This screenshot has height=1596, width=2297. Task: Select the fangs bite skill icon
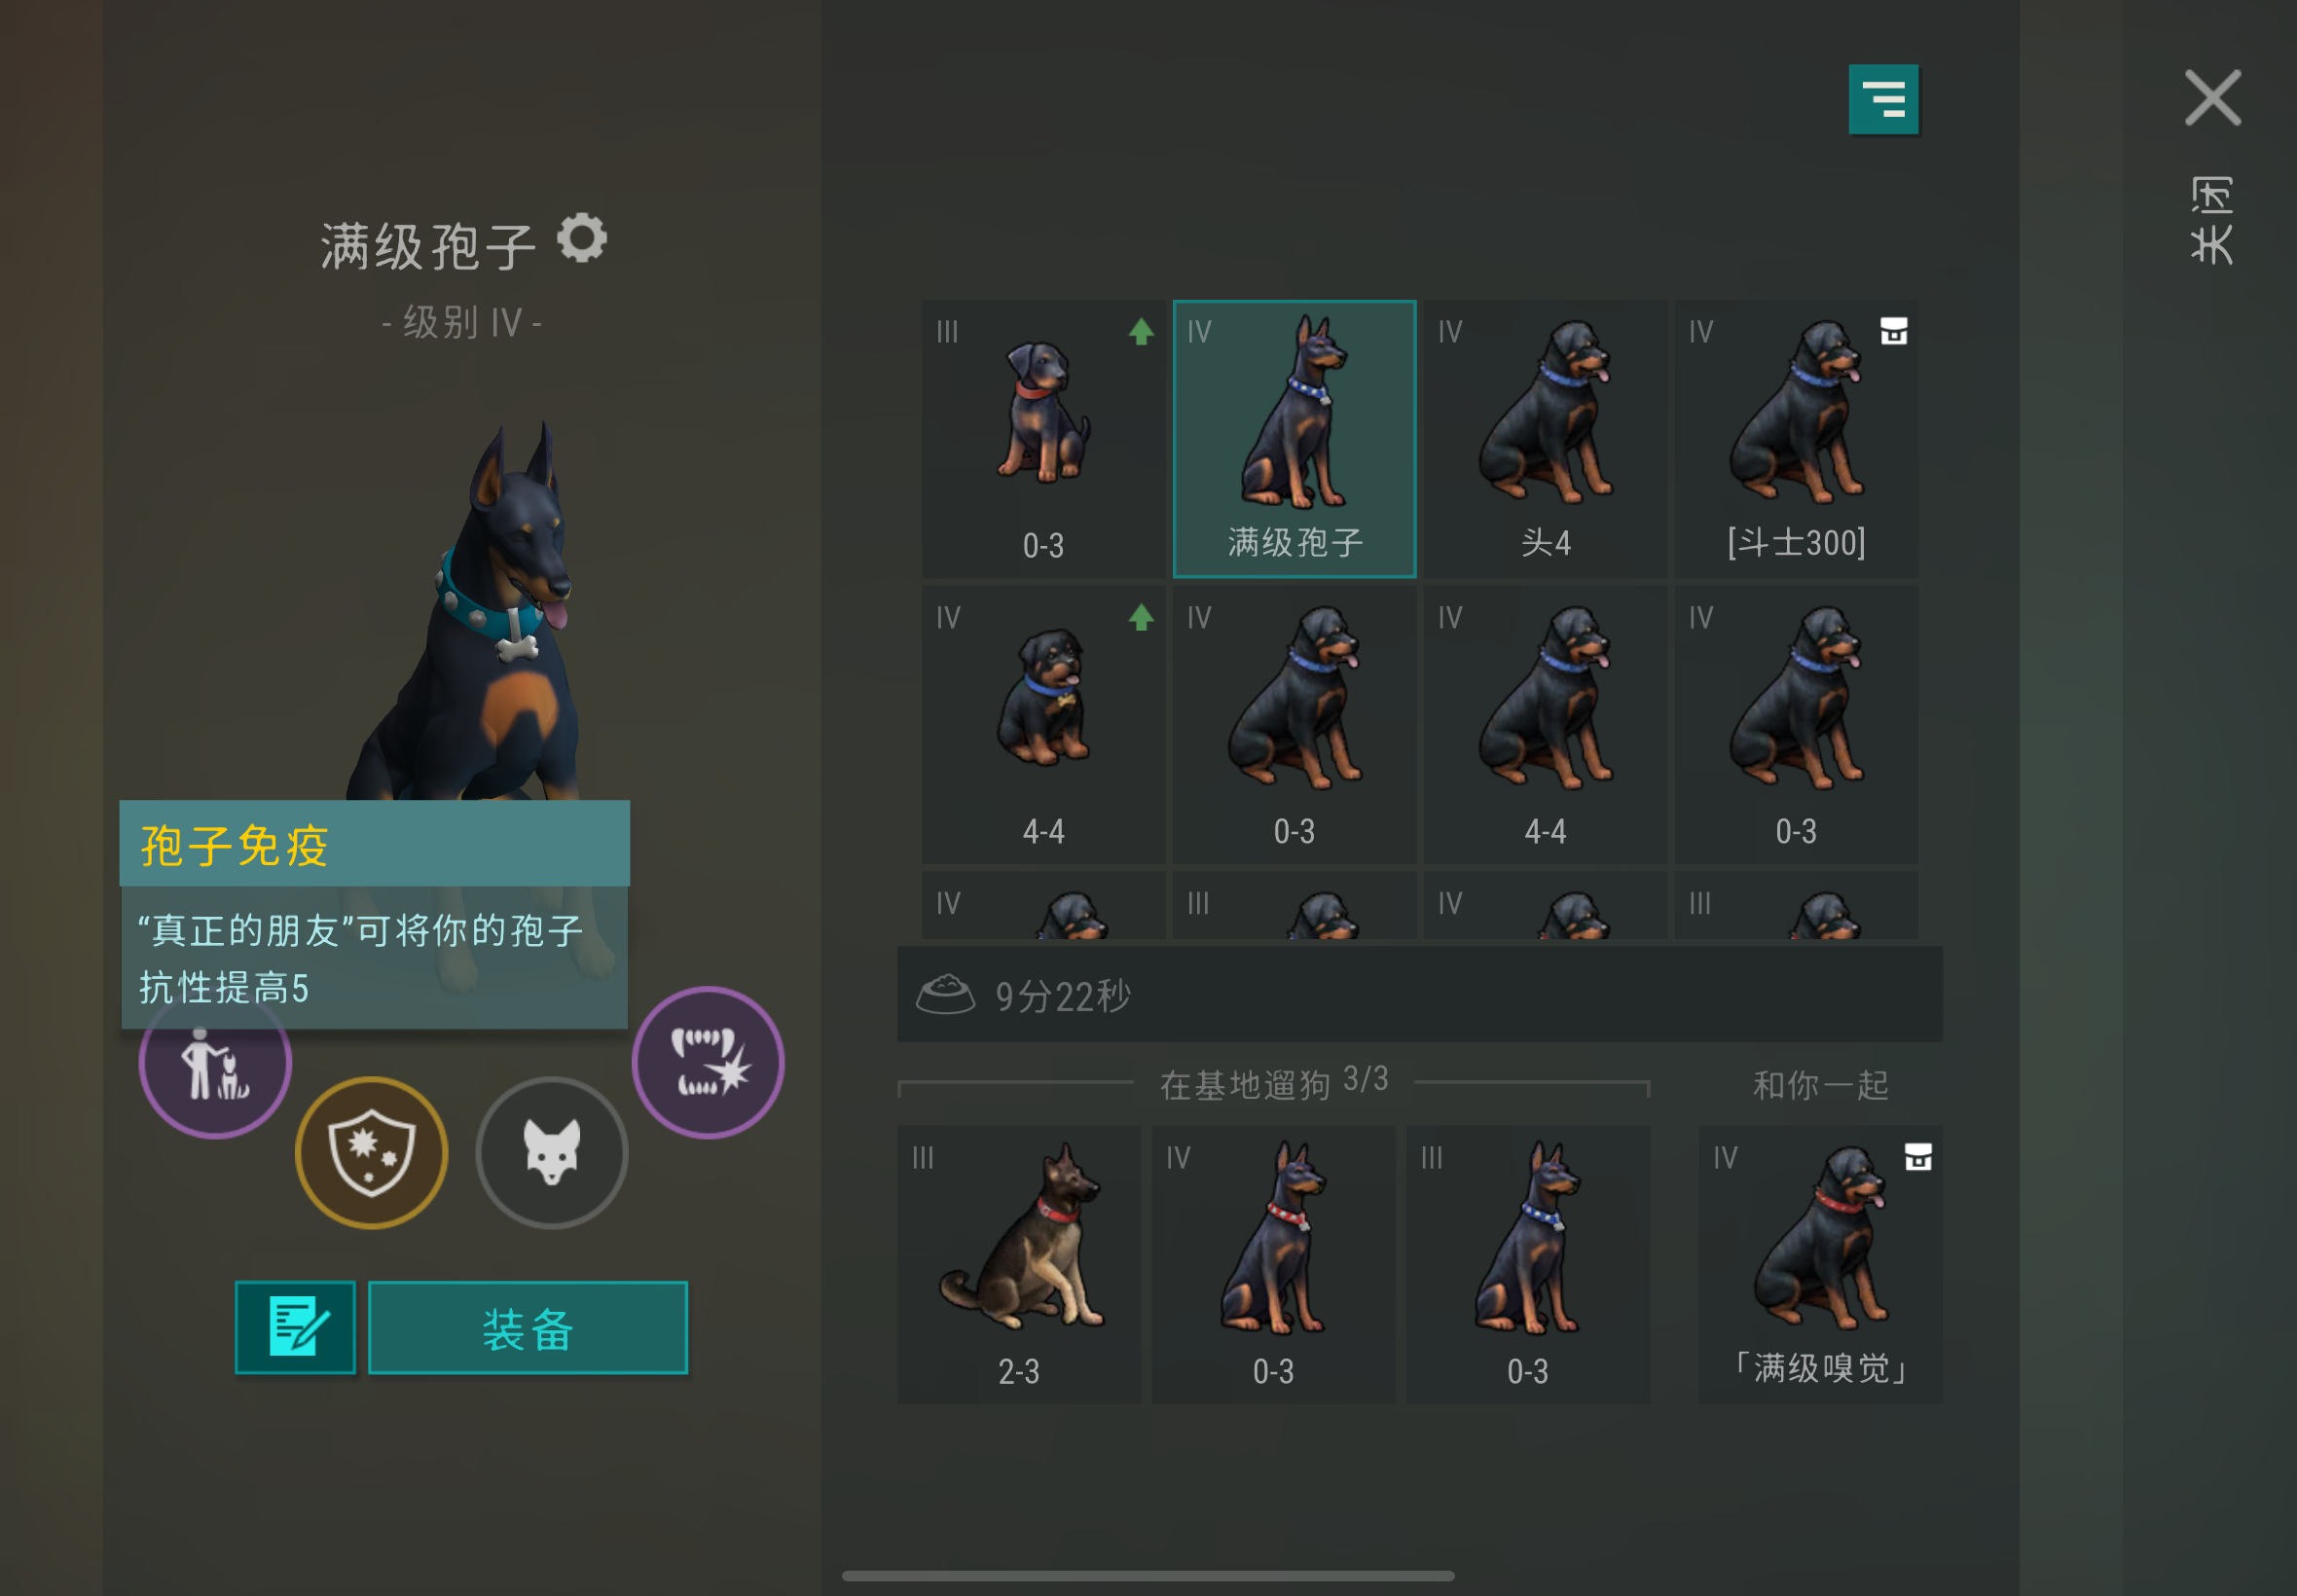[x=708, y=1062]
